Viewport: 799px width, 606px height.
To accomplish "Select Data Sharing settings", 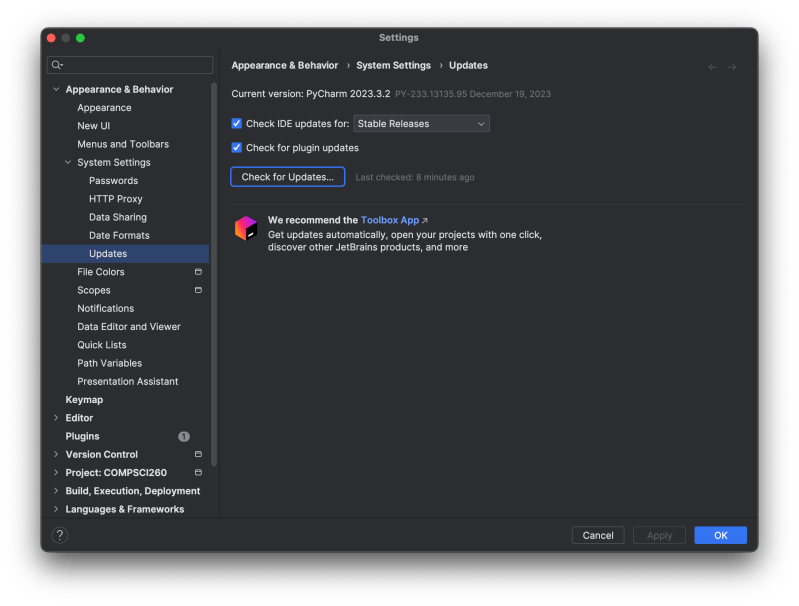I will pyautogui.click(x=118, y=217).
